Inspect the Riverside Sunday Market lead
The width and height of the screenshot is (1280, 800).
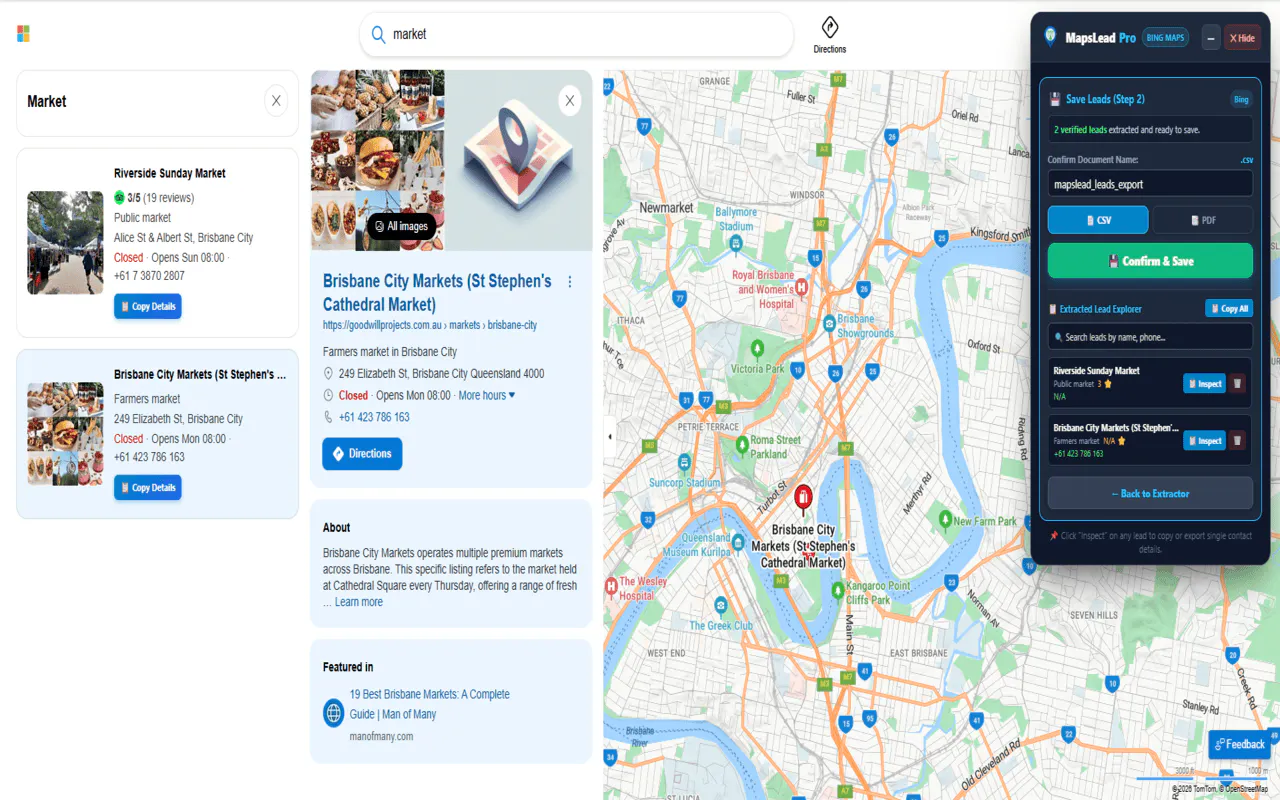coord(1204,383)
